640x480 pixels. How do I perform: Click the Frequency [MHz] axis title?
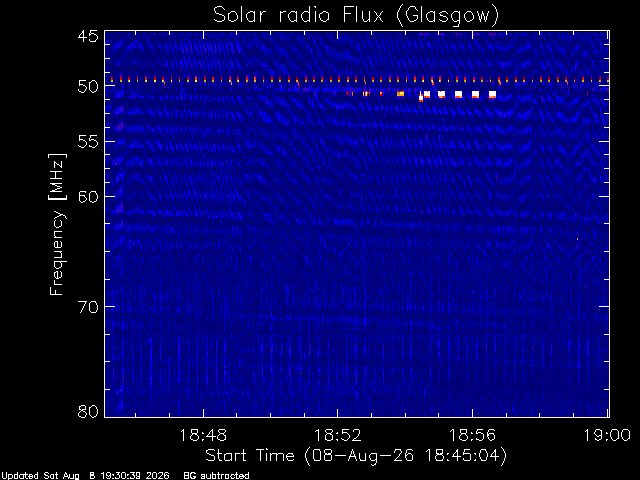(57, 224)
